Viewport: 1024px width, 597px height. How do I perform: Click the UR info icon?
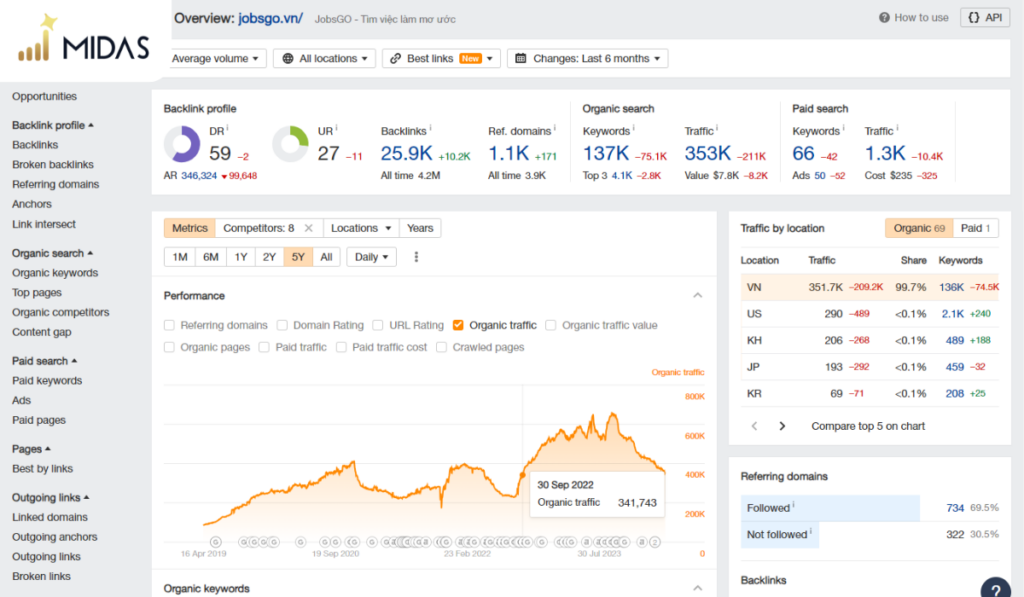pyautogui.click(x=336, y=128)
